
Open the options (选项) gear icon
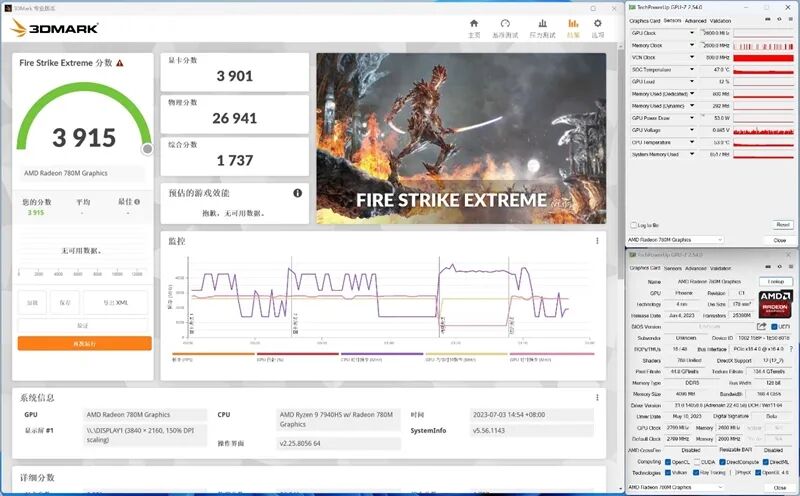click(x=597, y=23)
